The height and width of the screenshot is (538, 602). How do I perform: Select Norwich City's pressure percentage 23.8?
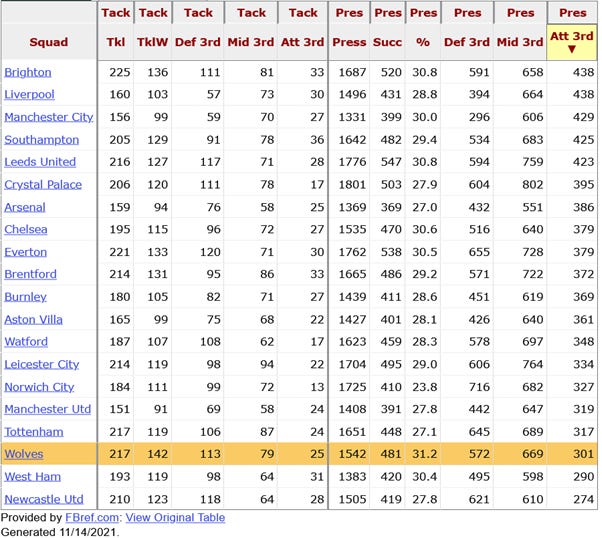[425, 387]
